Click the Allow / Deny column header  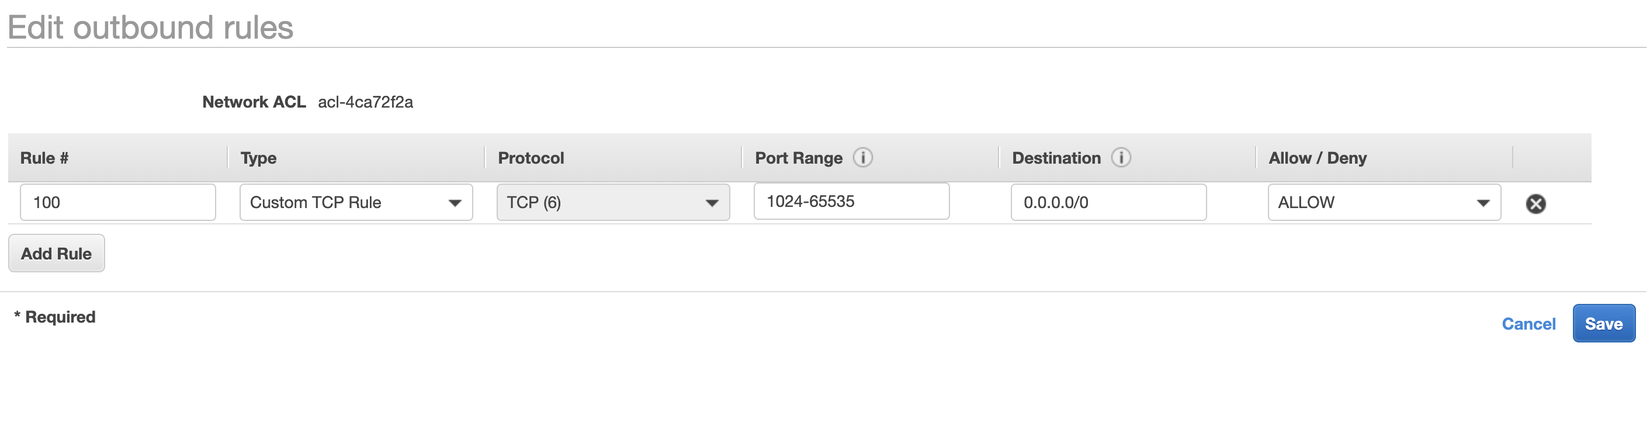(1317, 158)
